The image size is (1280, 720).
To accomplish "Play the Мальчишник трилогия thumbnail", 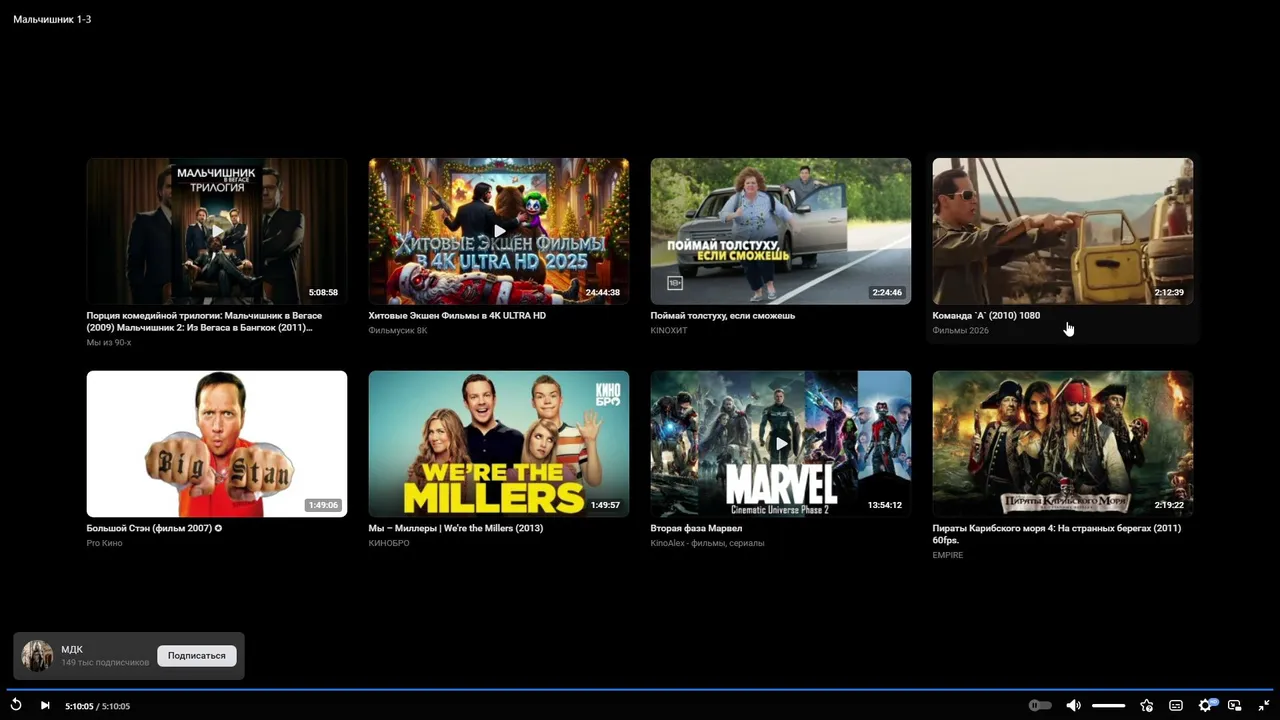I will [217, 231].
